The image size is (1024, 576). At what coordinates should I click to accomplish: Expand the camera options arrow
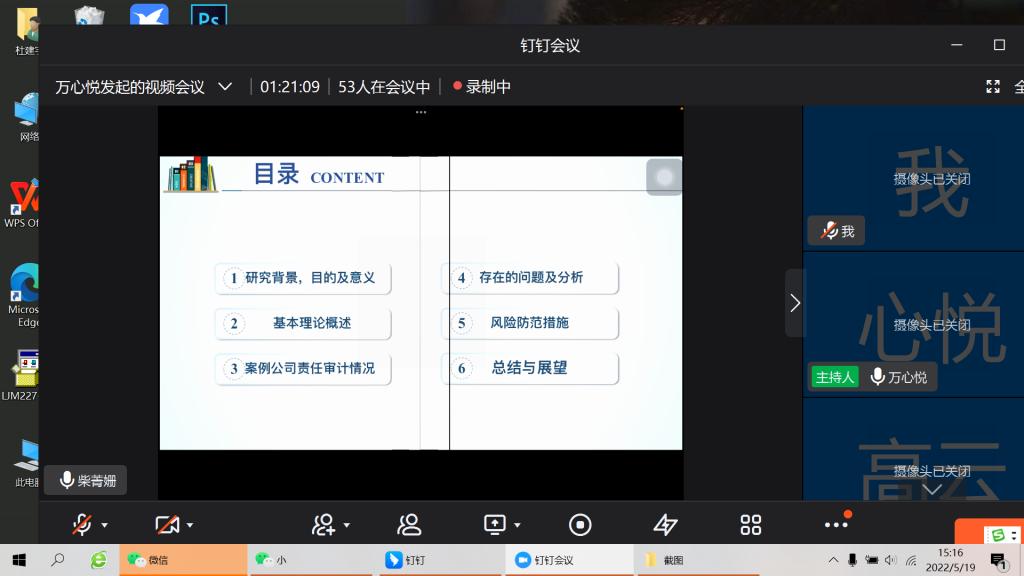(190, 525)
